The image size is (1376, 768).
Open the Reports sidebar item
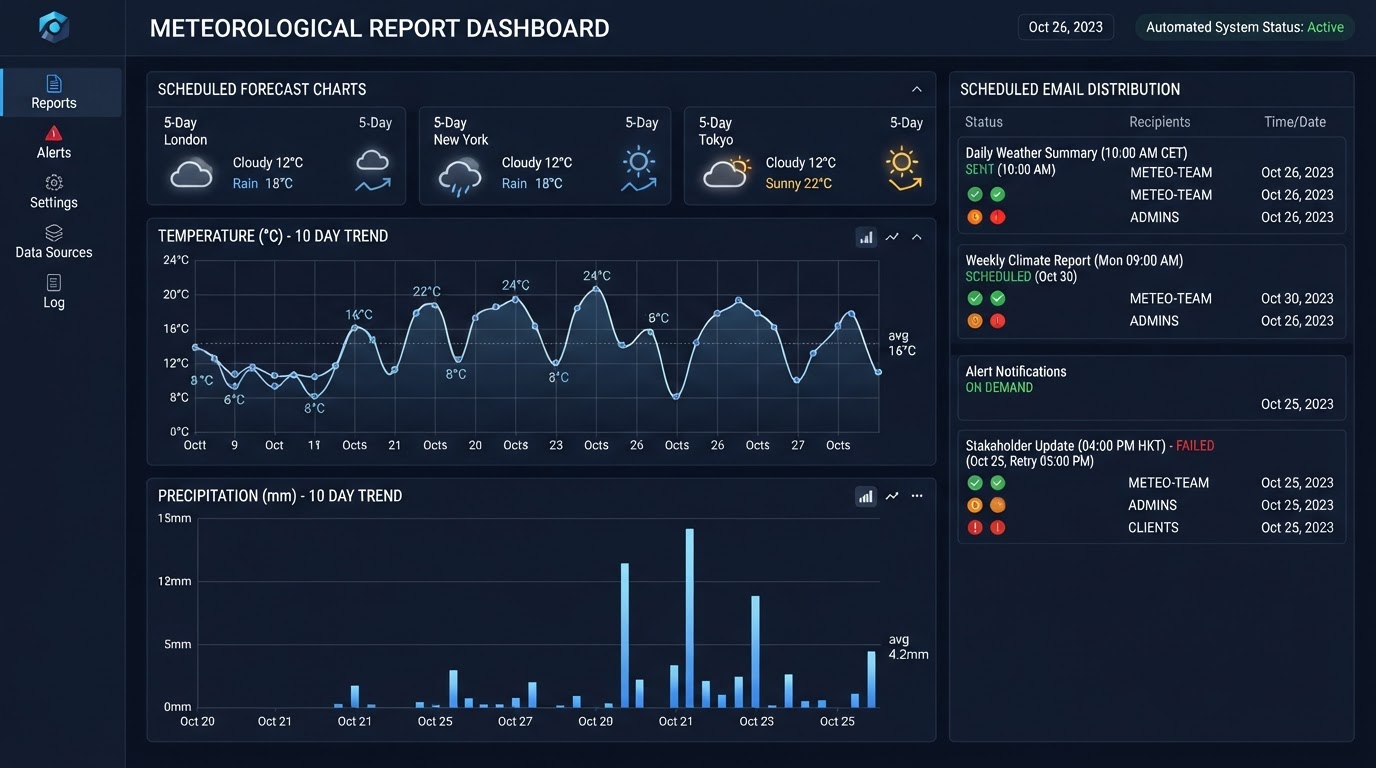point(61,92)
